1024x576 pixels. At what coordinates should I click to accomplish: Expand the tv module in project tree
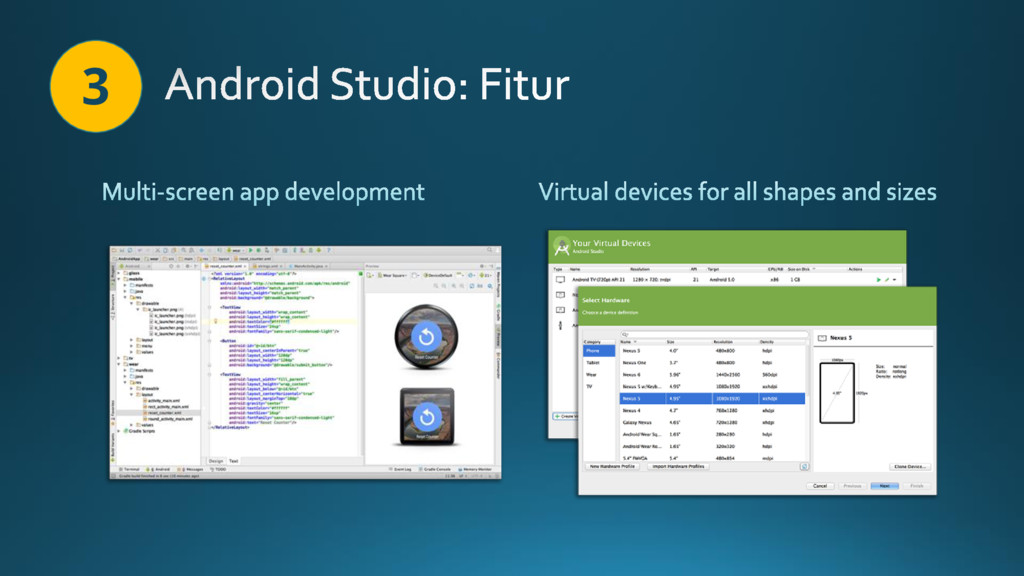[119, 358]
